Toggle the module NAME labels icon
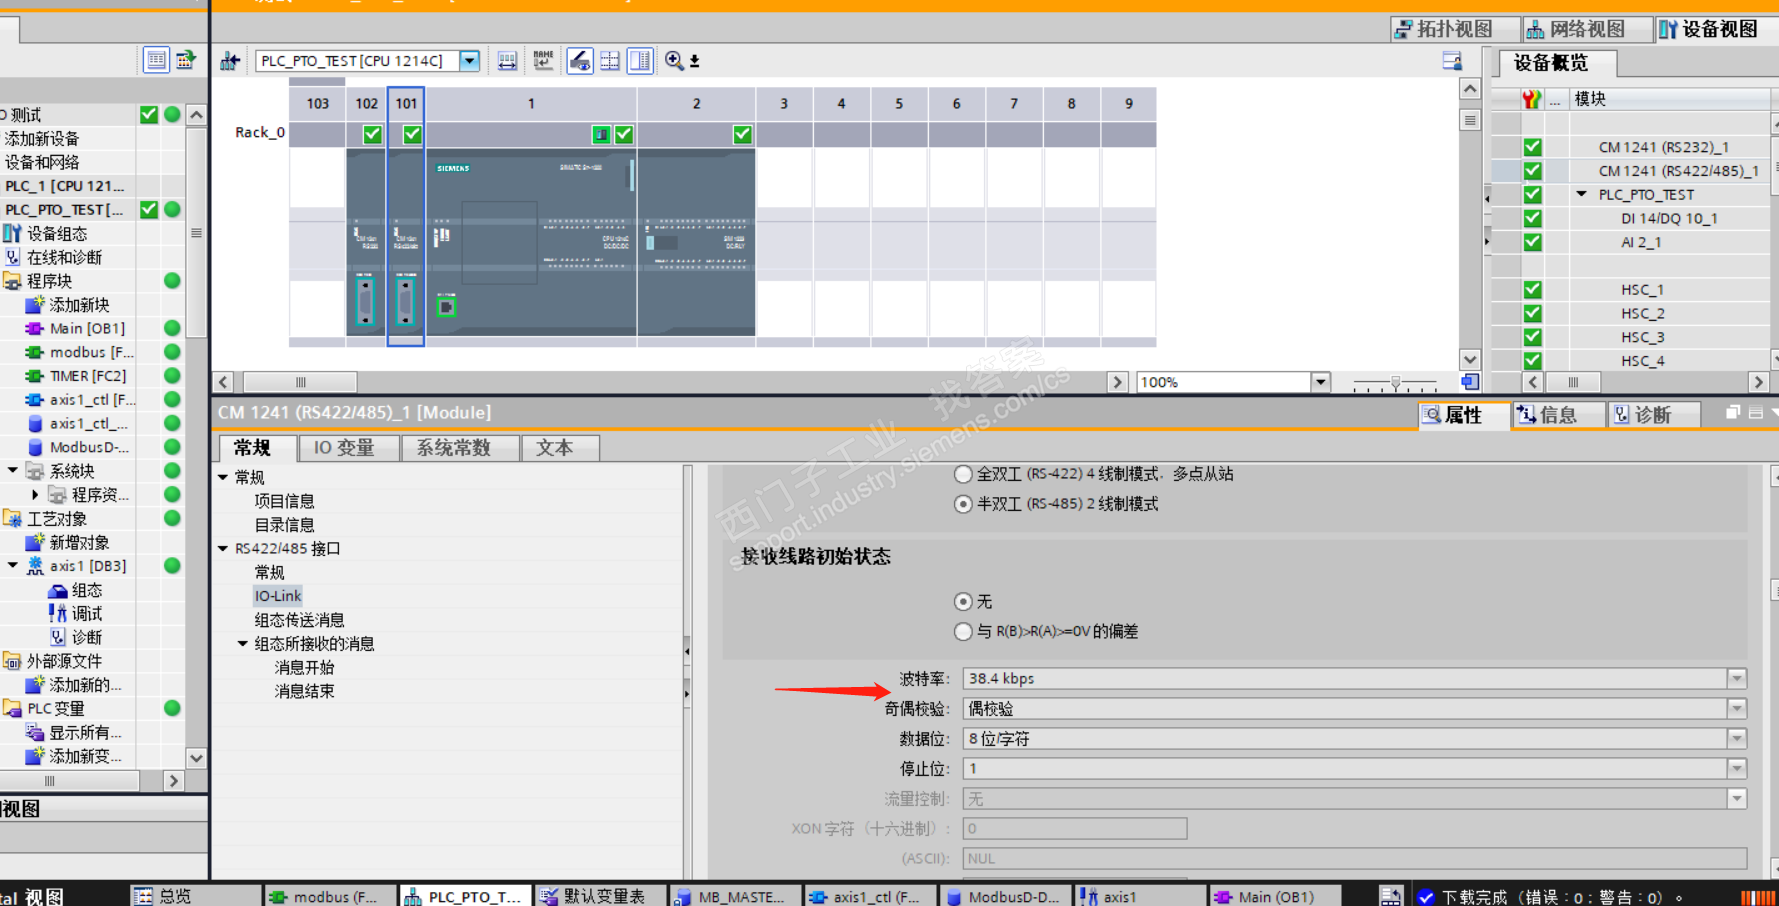 coord(543,61)
